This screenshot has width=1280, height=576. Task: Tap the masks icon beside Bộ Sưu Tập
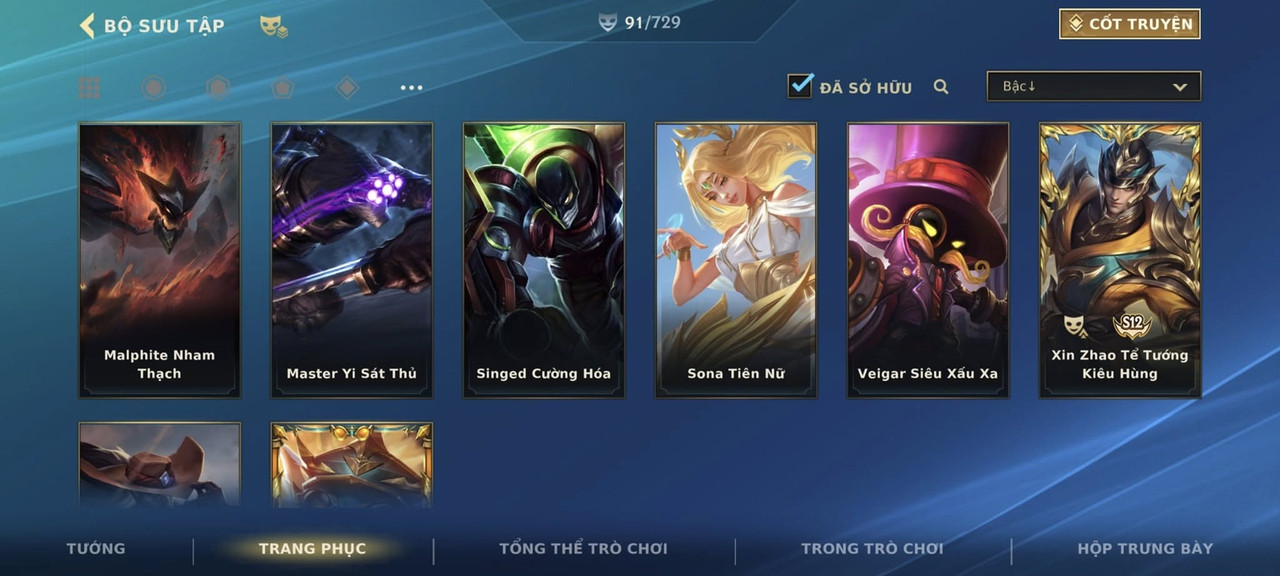[273, 26]
